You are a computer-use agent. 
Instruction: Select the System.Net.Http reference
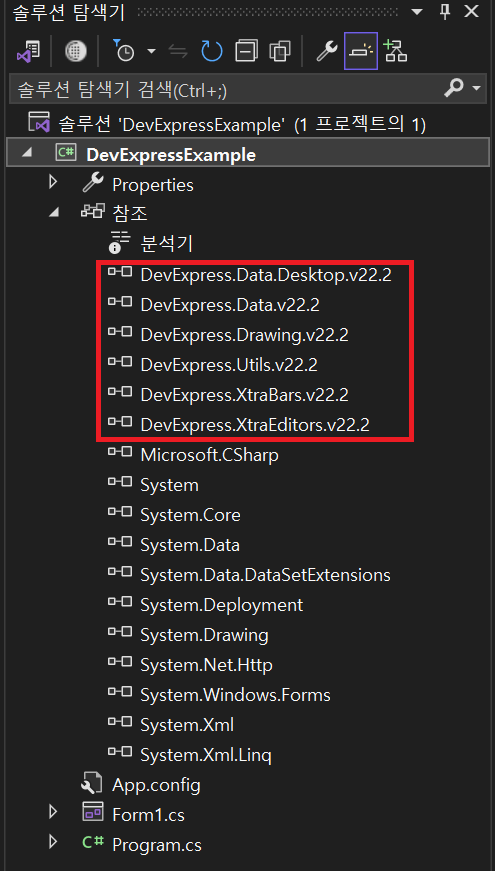pyautogui.click(x=206, y=665)
